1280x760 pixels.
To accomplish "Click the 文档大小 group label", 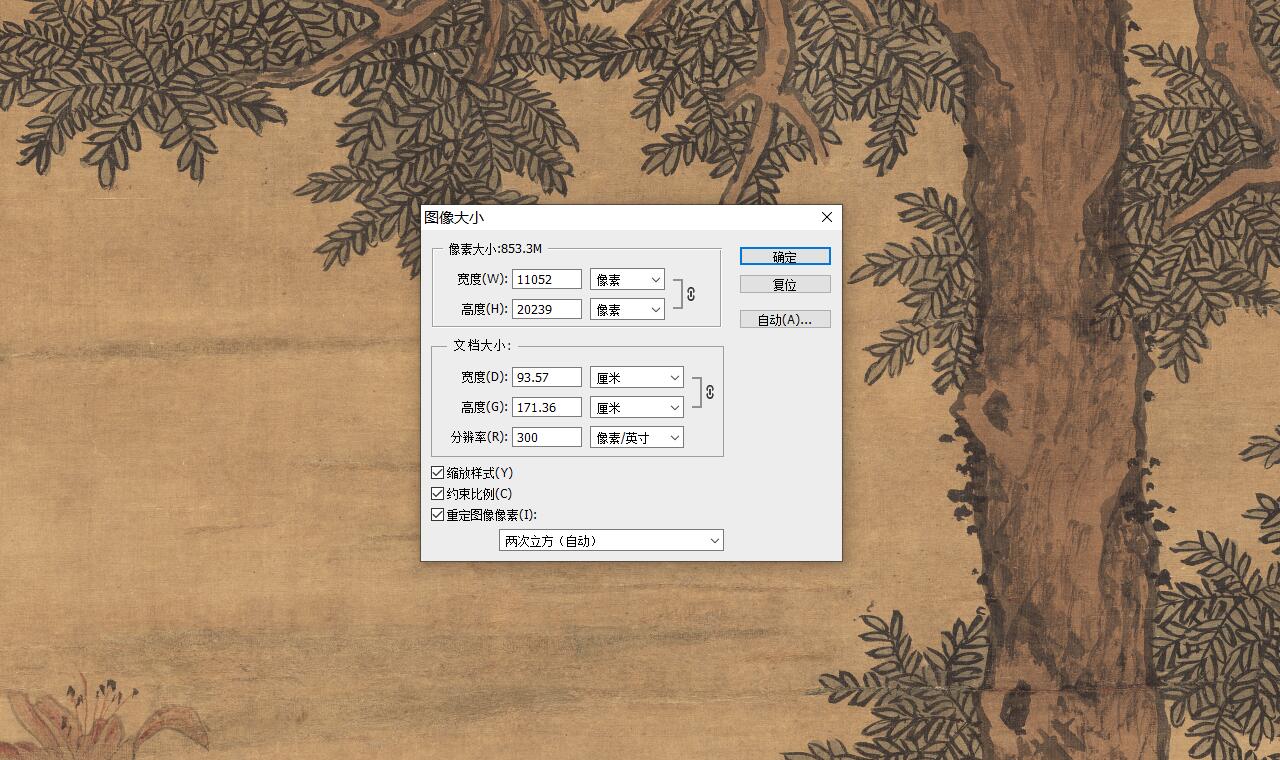I will [x=482, y=345].
